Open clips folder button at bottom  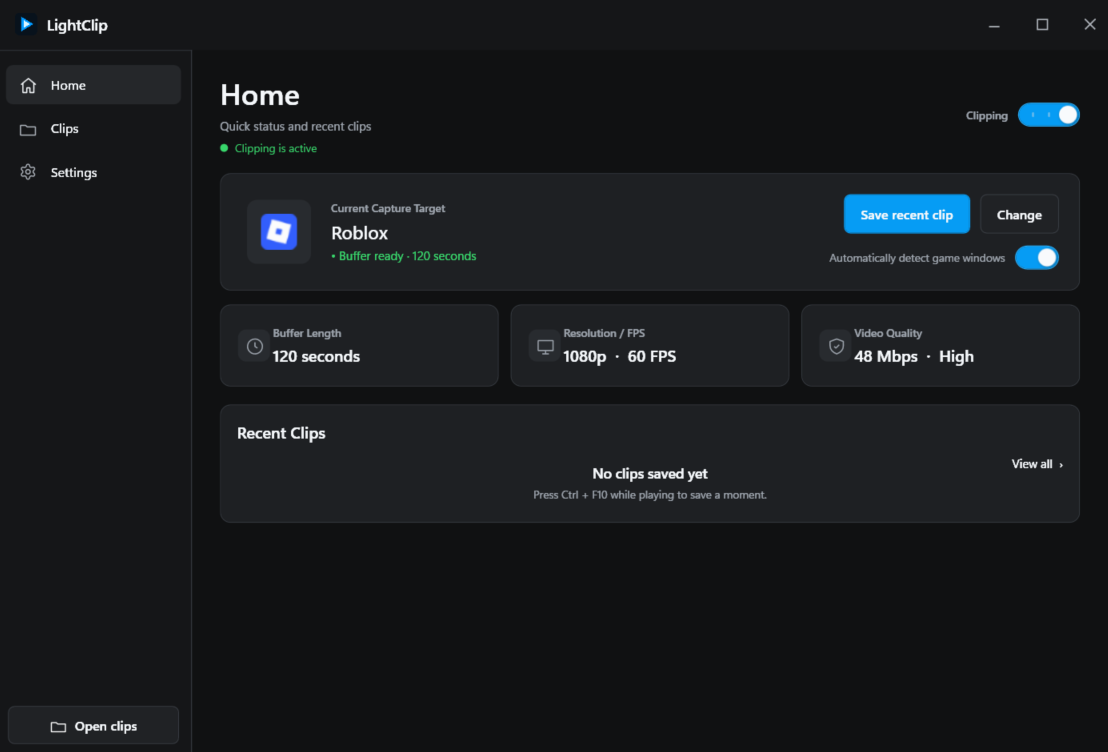click(x=93, y=725)
